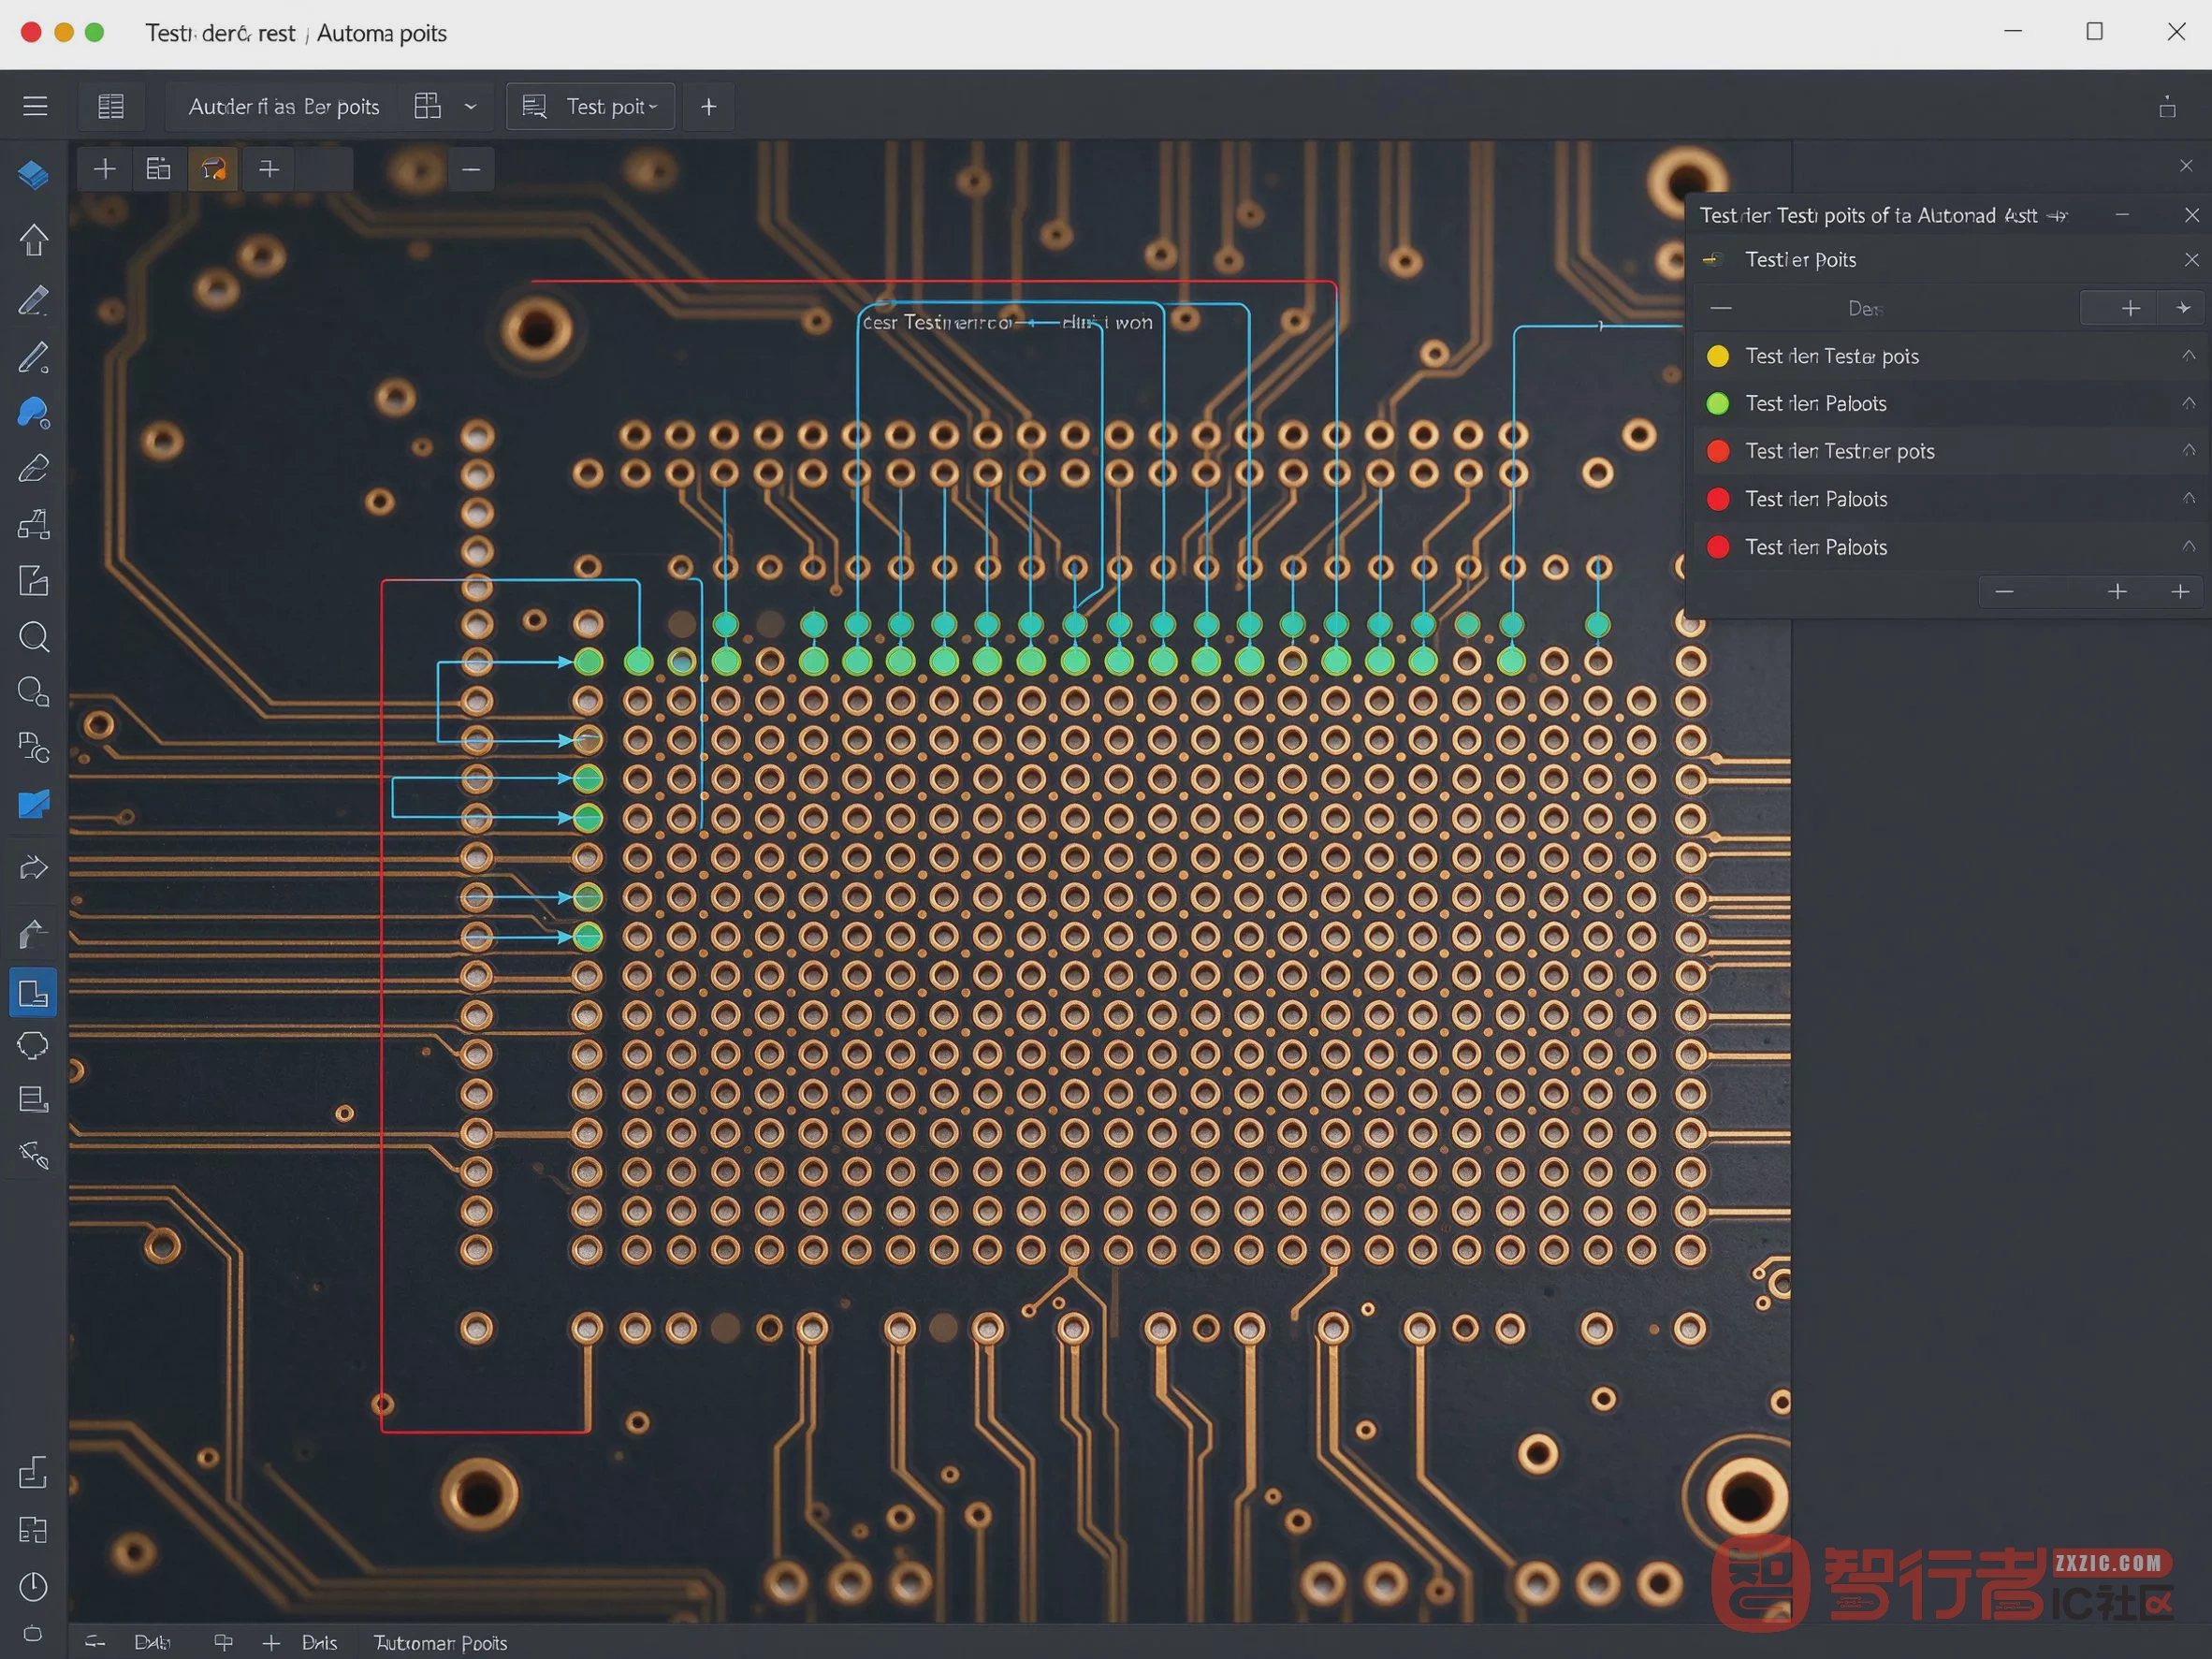Click the green swatch of Paloots
This screenshot has width=2212, height=1659.
[1717, 404]
